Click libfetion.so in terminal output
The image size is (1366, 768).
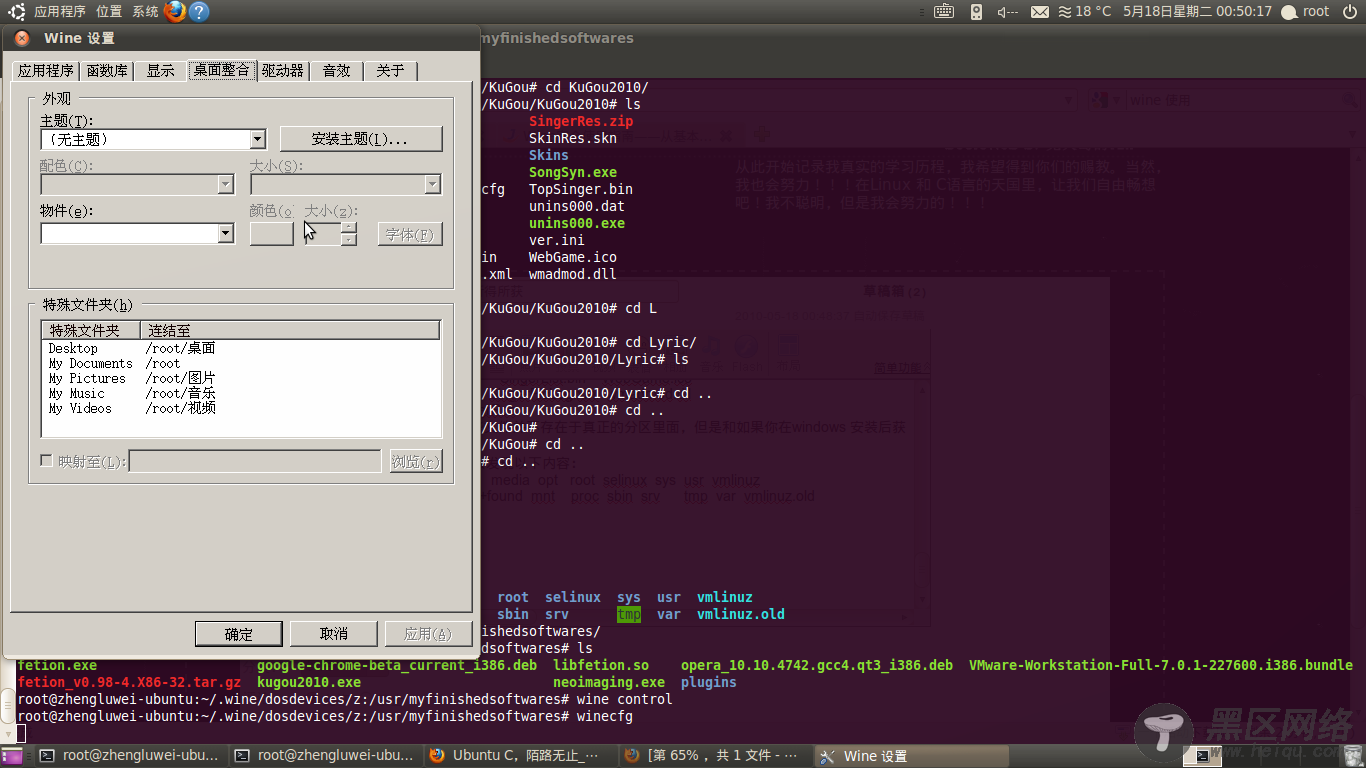point(601,665)
